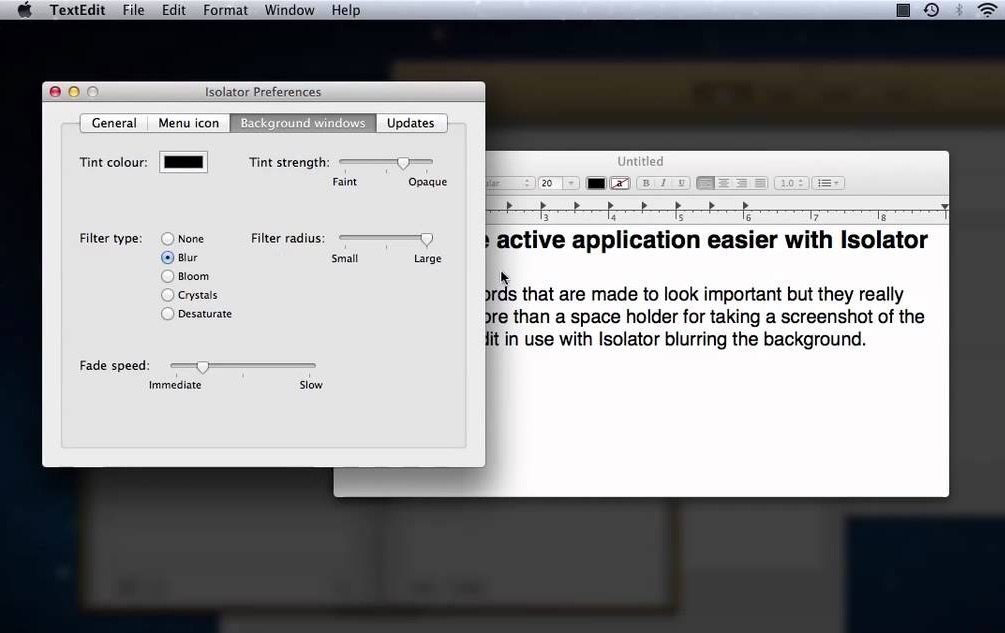Open the Apple menu
1005x633 pixels.
(x=24, y=10)
